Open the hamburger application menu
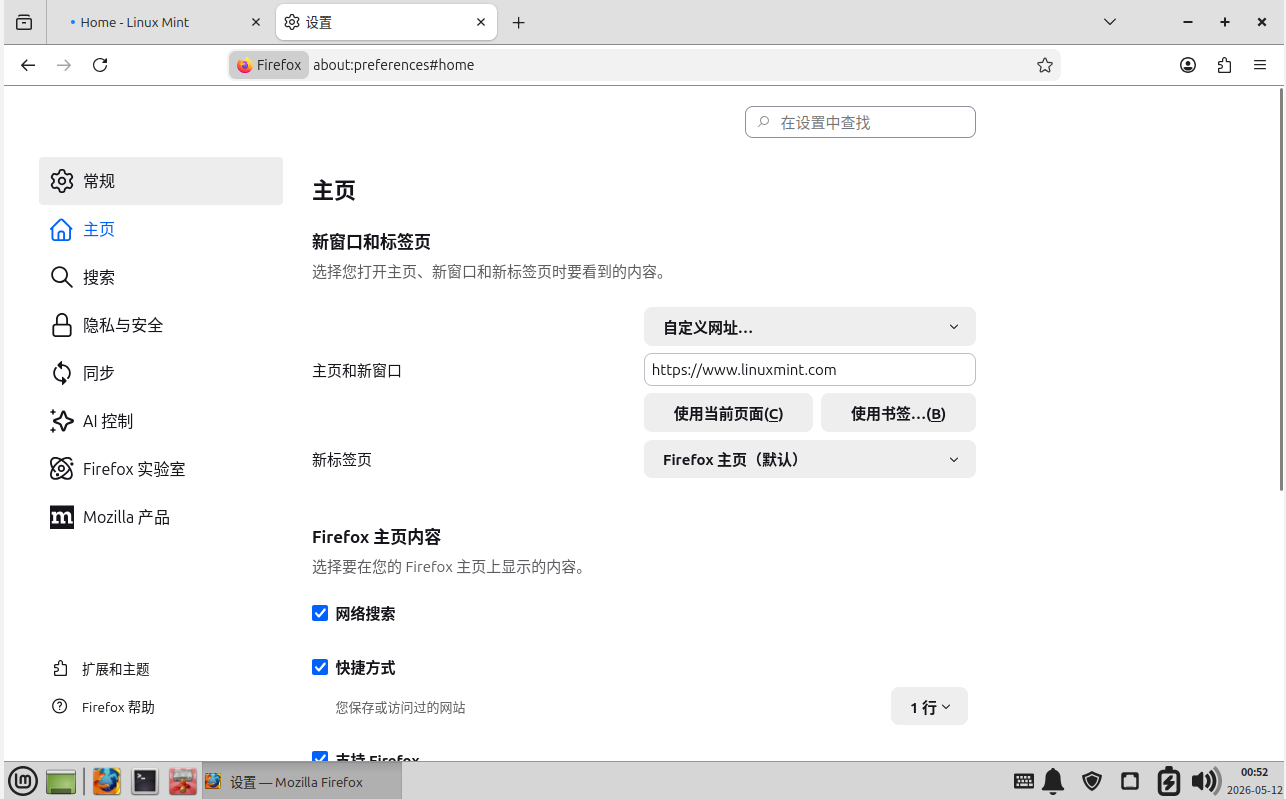 [x=1260, y=65]
